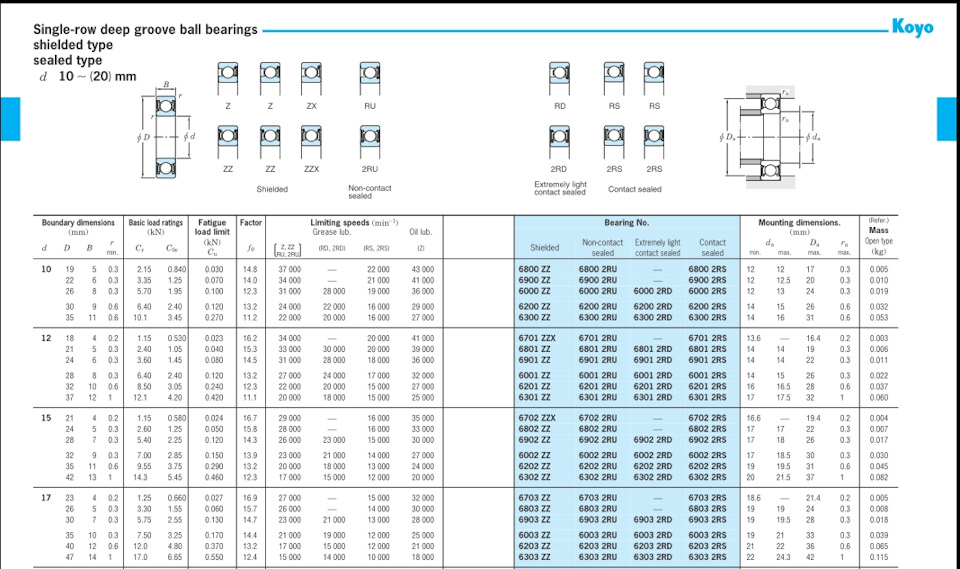The width and height of the screenshot is (960, 569).
Task: Click the Koyo logo
Action: (912, 27)
